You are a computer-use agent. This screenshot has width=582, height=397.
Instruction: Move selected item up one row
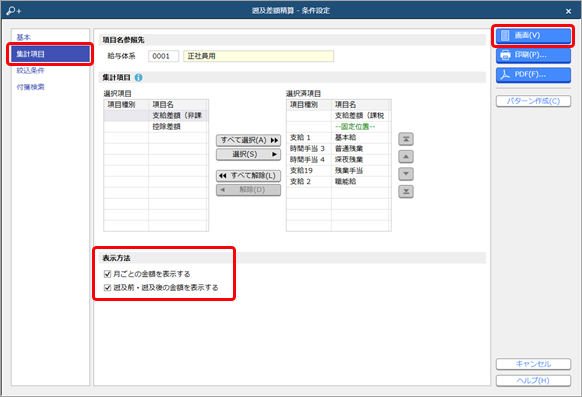point(406,157)
